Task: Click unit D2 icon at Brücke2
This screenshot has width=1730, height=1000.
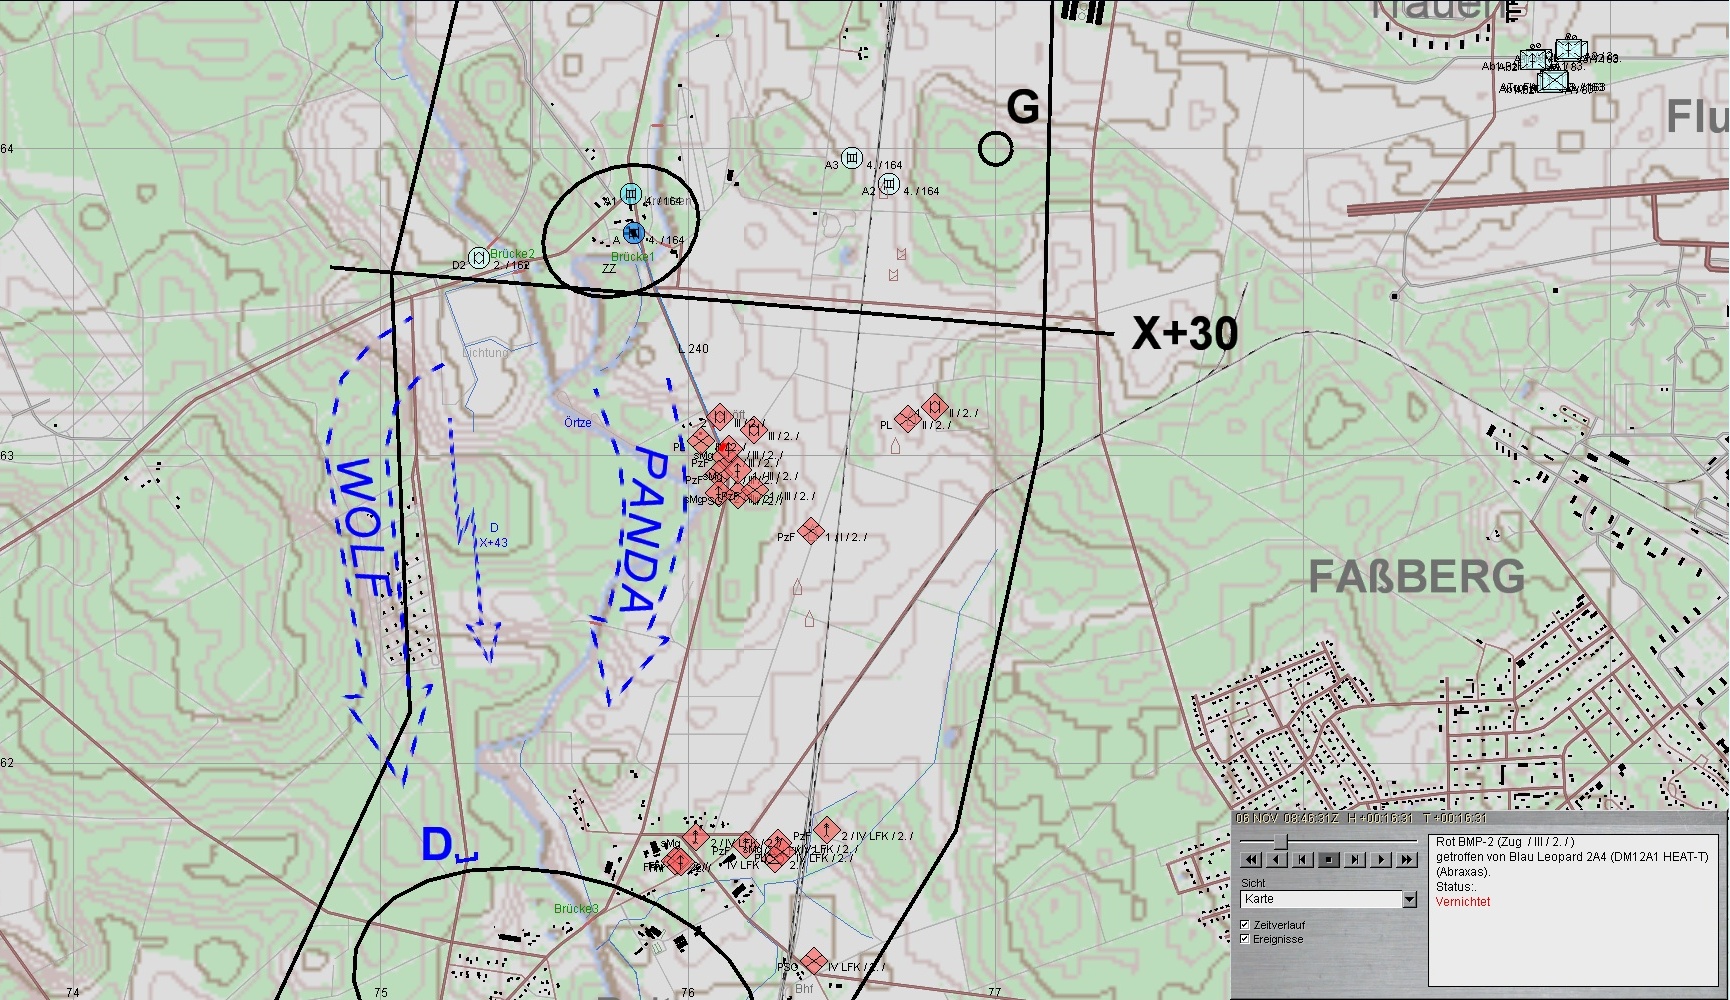Action: 479,258
